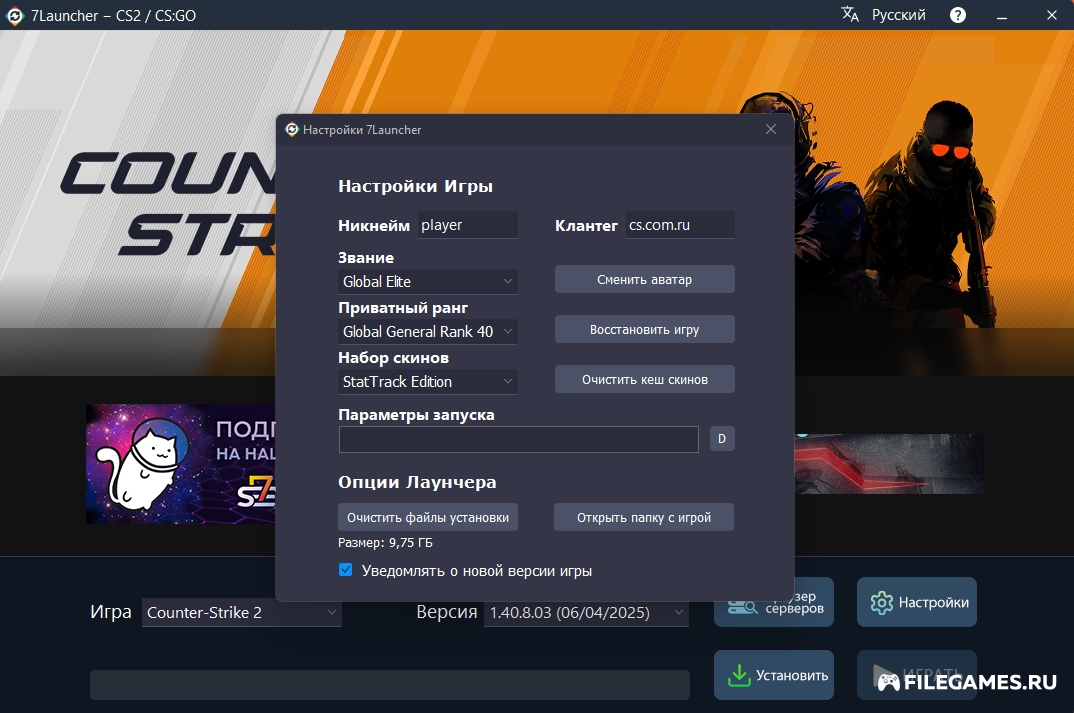Minimize the 7Launcher window
The image size is (1074, 713).
(1002, 15)
